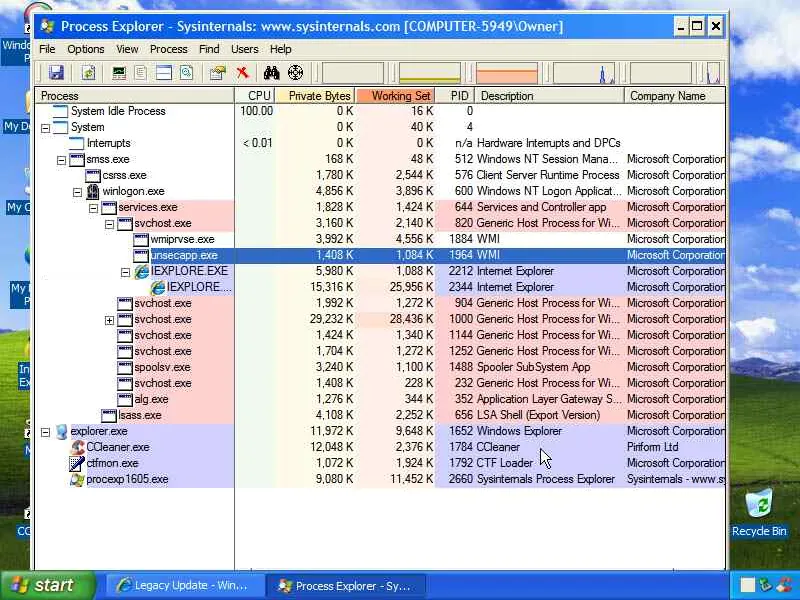Open the File menu
800x600 pixels.
click(47, 49)
